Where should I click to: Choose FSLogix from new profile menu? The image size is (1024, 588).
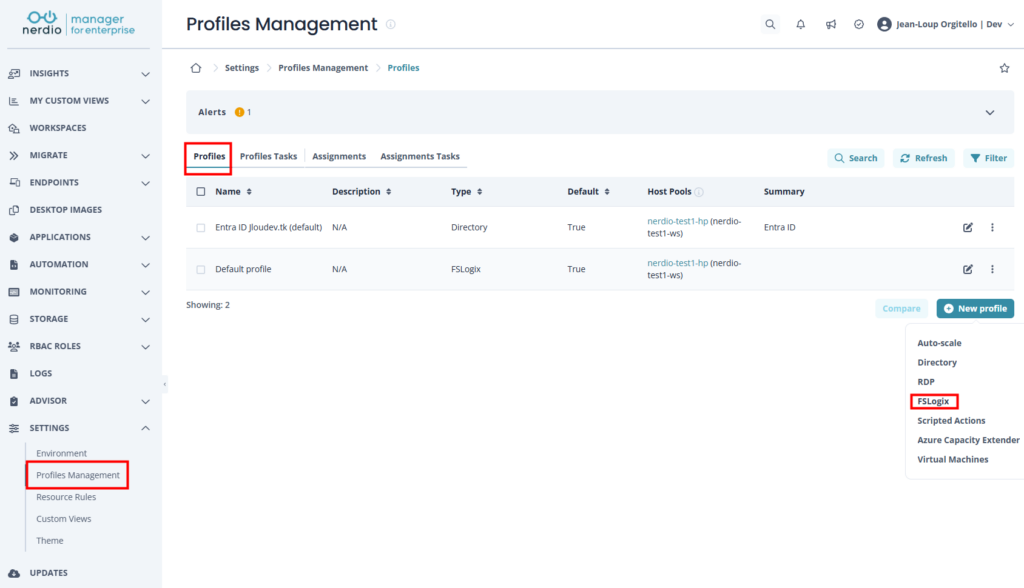pyautogui.click(x=933, y=401)
